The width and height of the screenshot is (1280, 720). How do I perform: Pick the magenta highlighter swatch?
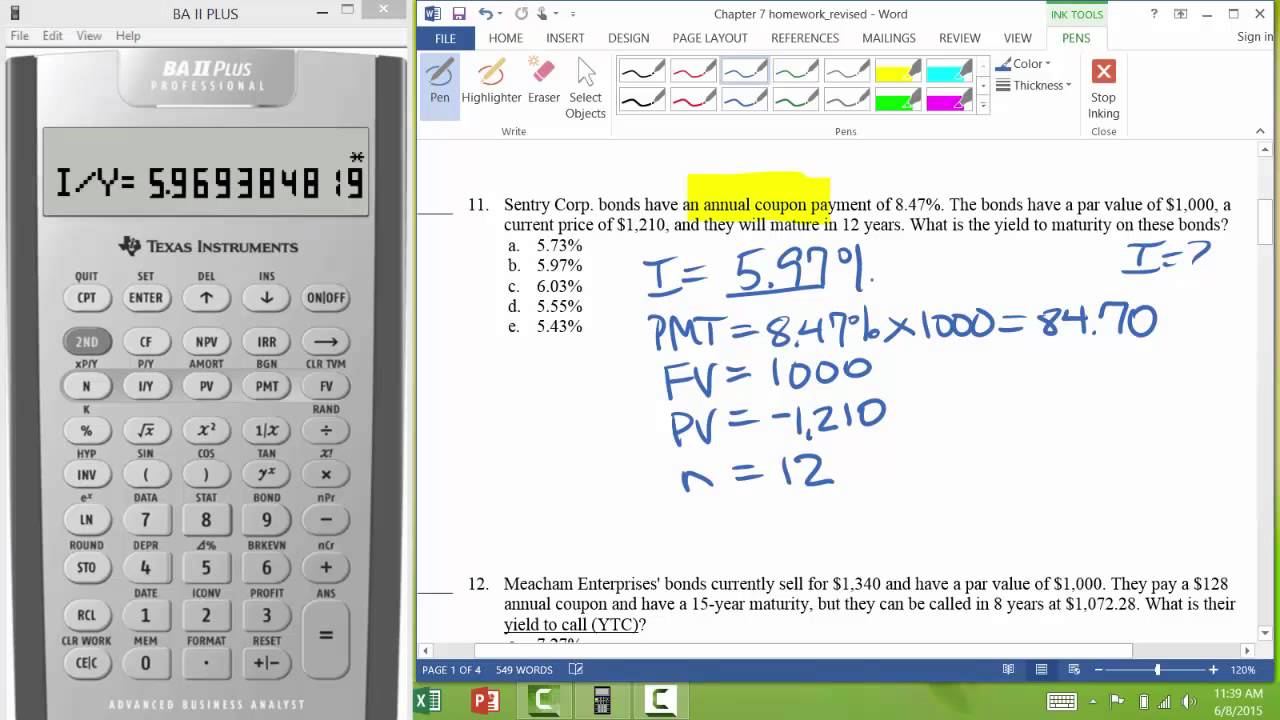pyautogui.click(x=949, y=99)
